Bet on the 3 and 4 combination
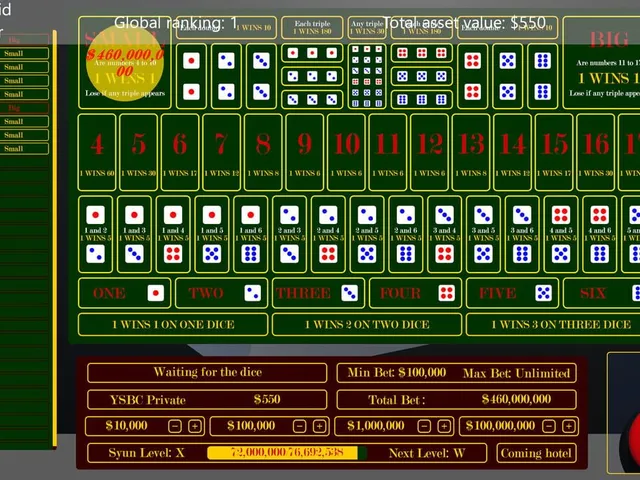The image size is (640, 480). tap(444, 234)
